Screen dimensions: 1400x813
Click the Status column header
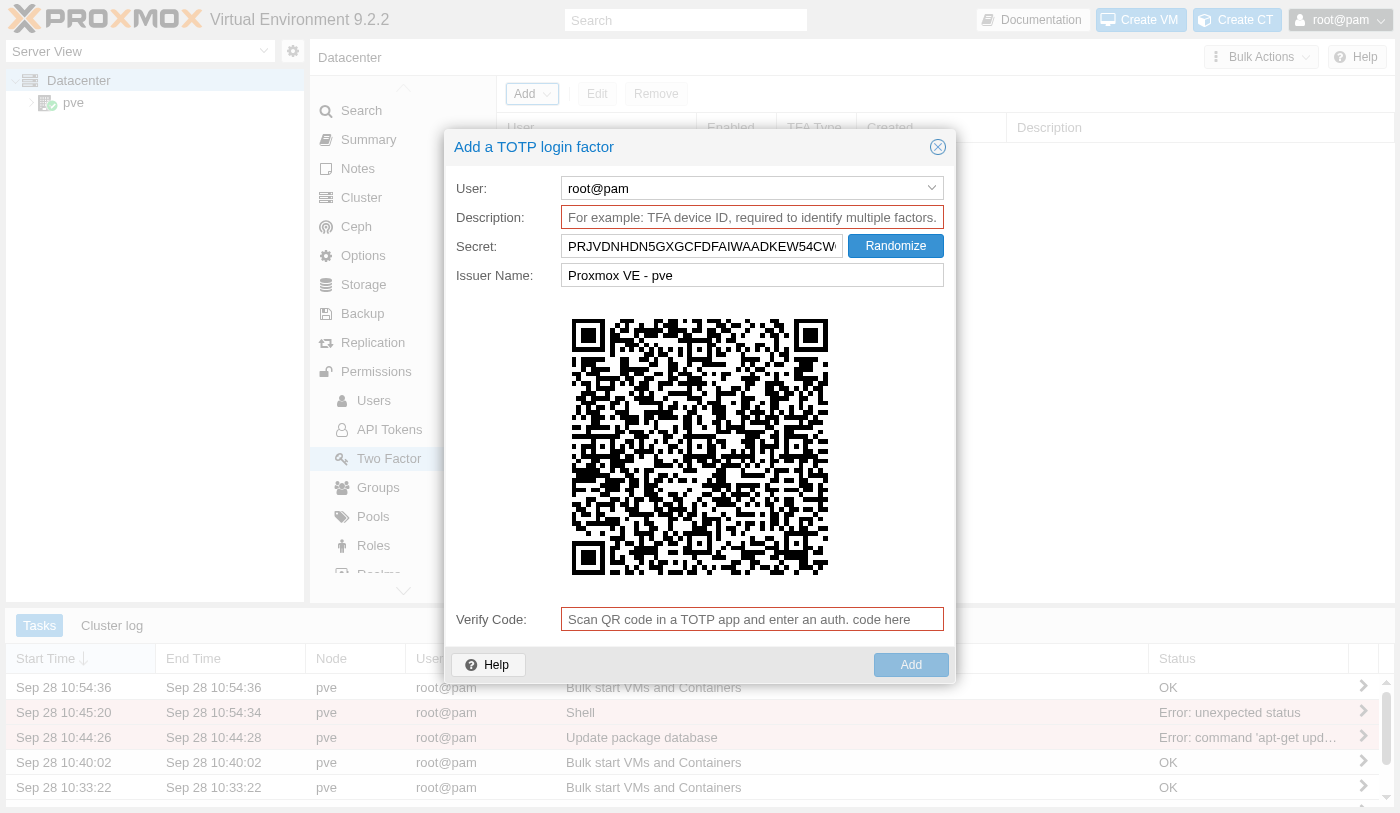[x=1248, y=658]
